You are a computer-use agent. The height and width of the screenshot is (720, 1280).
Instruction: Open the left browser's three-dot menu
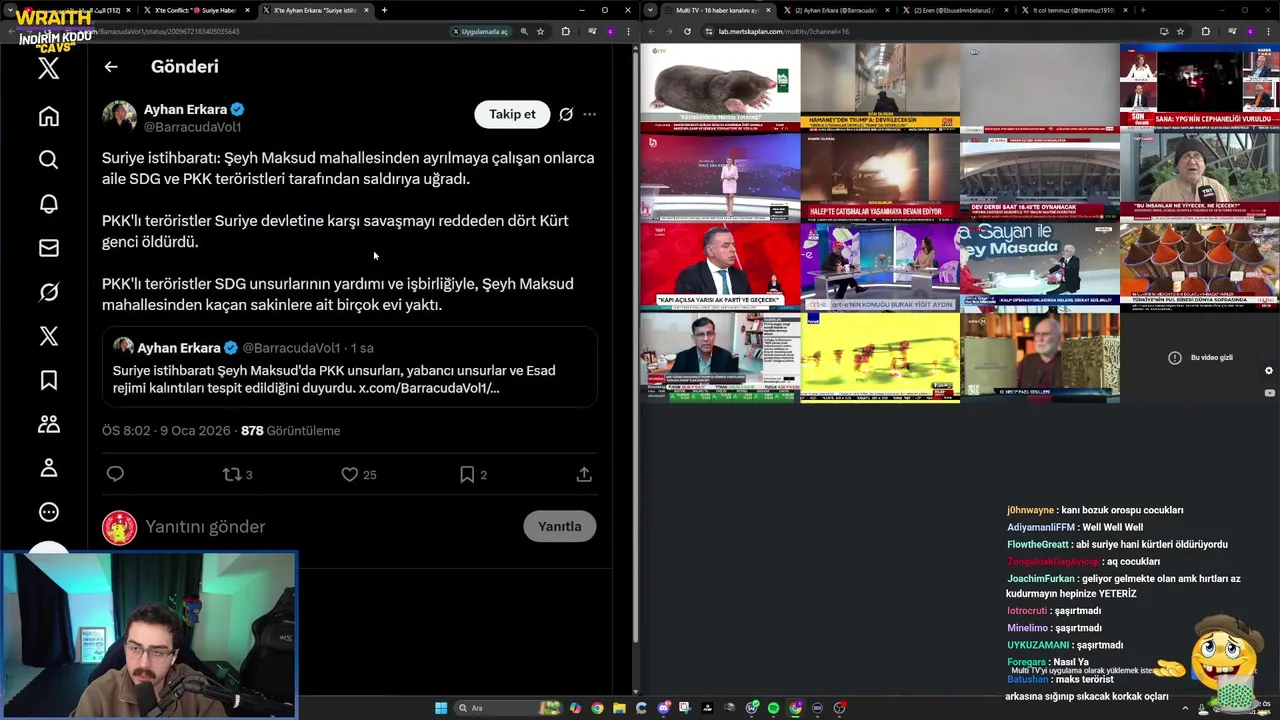[628, 31]
